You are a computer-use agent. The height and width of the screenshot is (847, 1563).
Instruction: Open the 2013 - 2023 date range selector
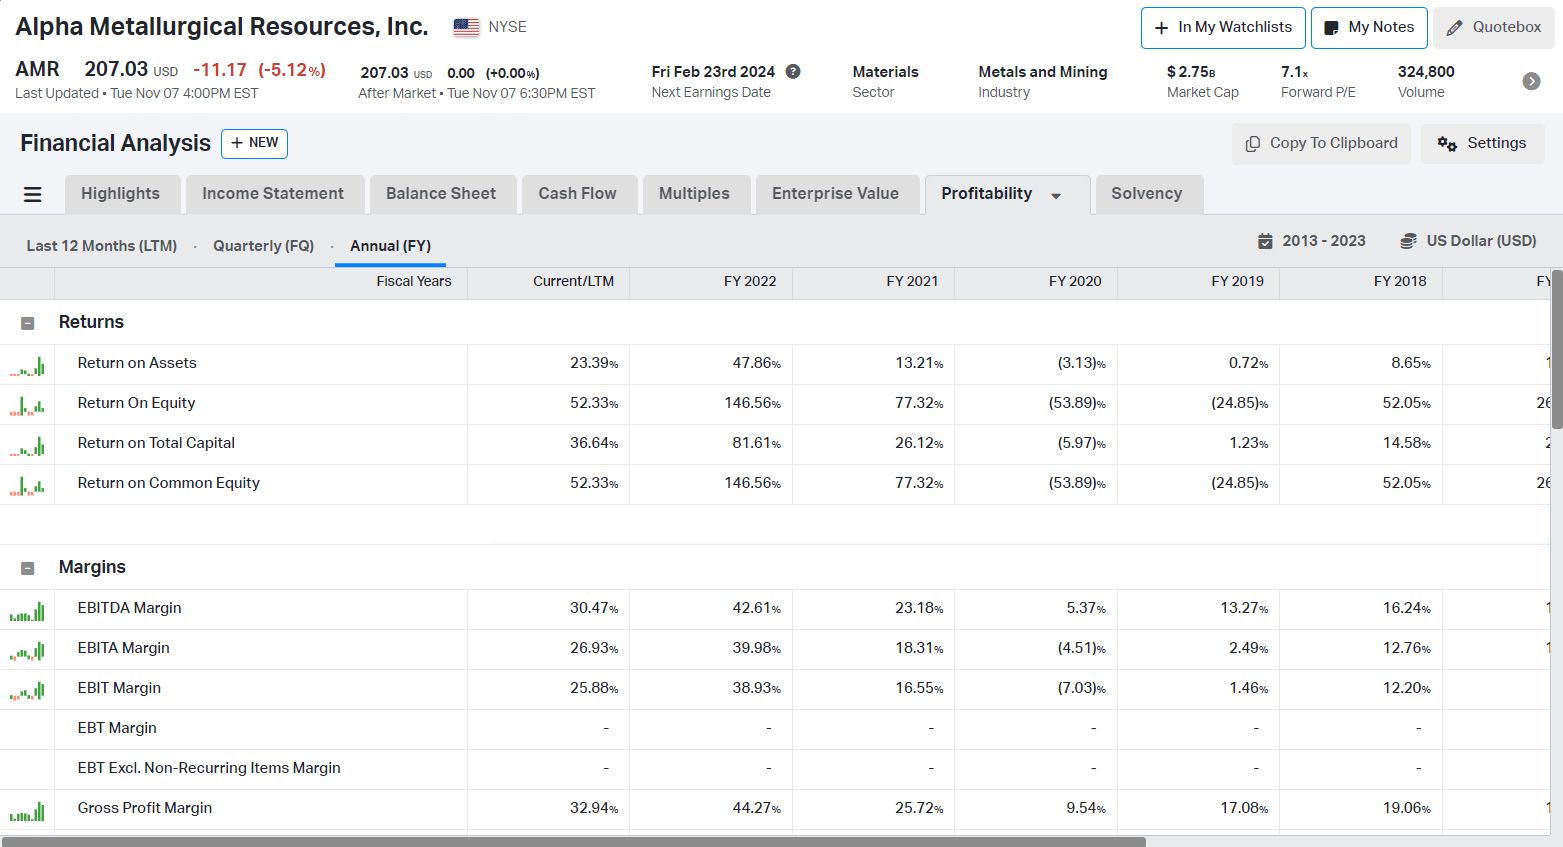1312,241
